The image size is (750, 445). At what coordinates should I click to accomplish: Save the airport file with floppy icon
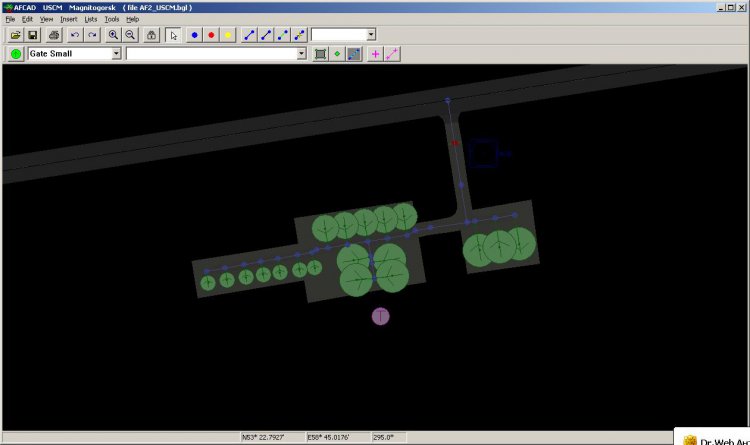(33, 35)
